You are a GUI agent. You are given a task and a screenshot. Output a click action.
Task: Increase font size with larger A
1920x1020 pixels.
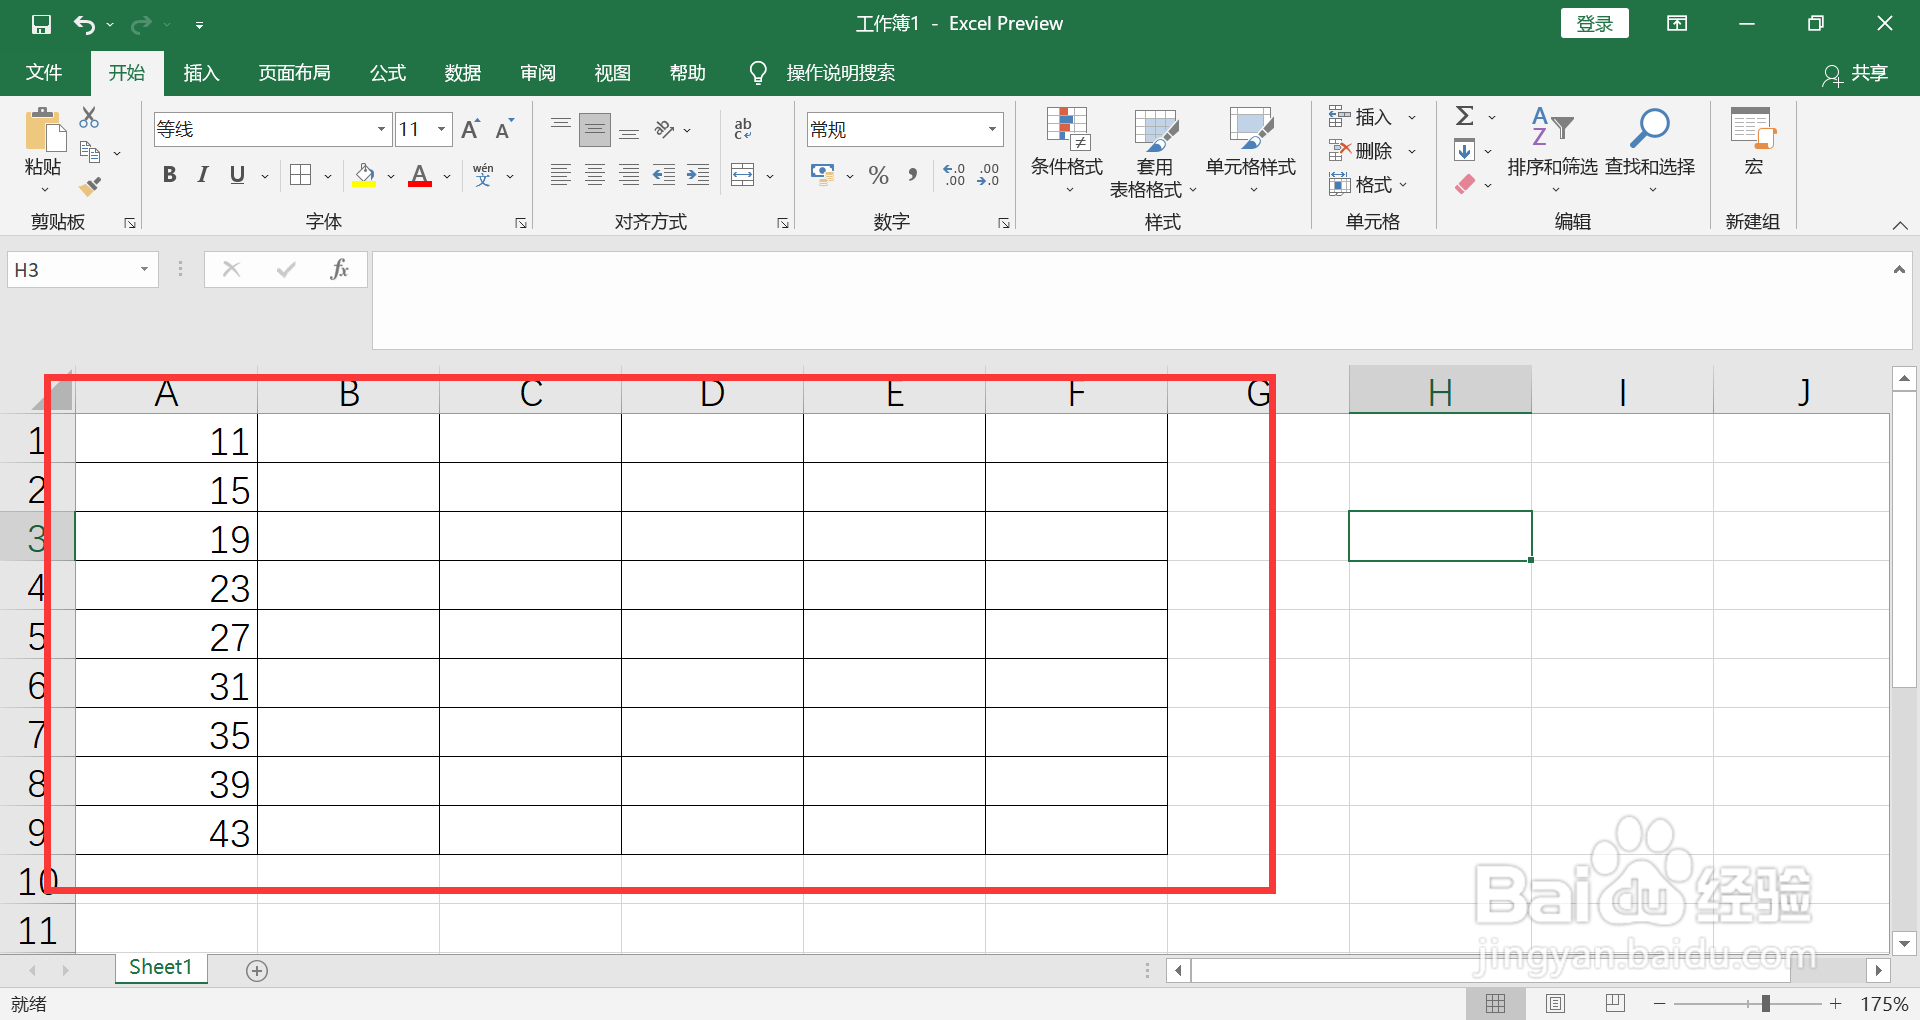(x=470, y=129)
